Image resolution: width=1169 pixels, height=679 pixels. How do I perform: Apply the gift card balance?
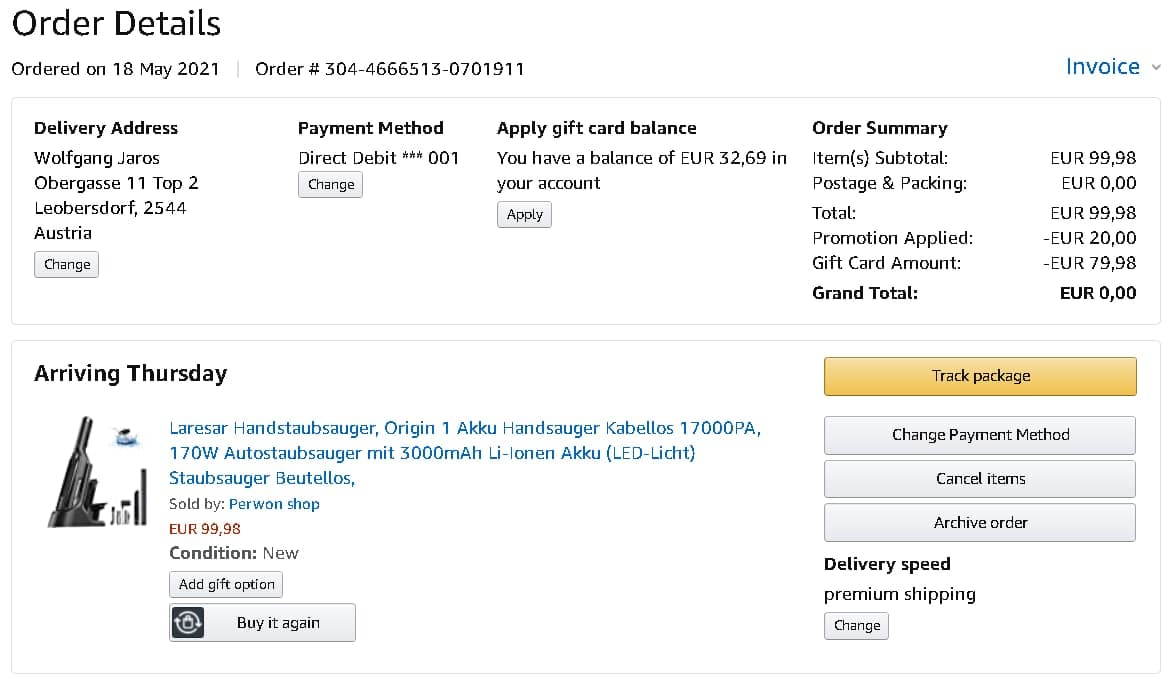click(x=524, y=215)
